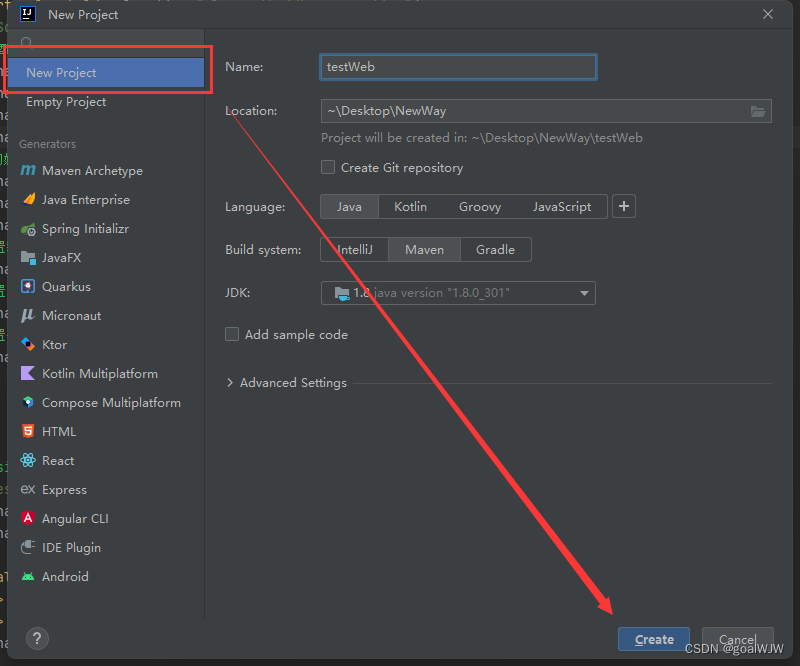This screenshot has width=800, height=666.
Task: Select the Maven Archetype generator icon
Action: tap(28, 170)
